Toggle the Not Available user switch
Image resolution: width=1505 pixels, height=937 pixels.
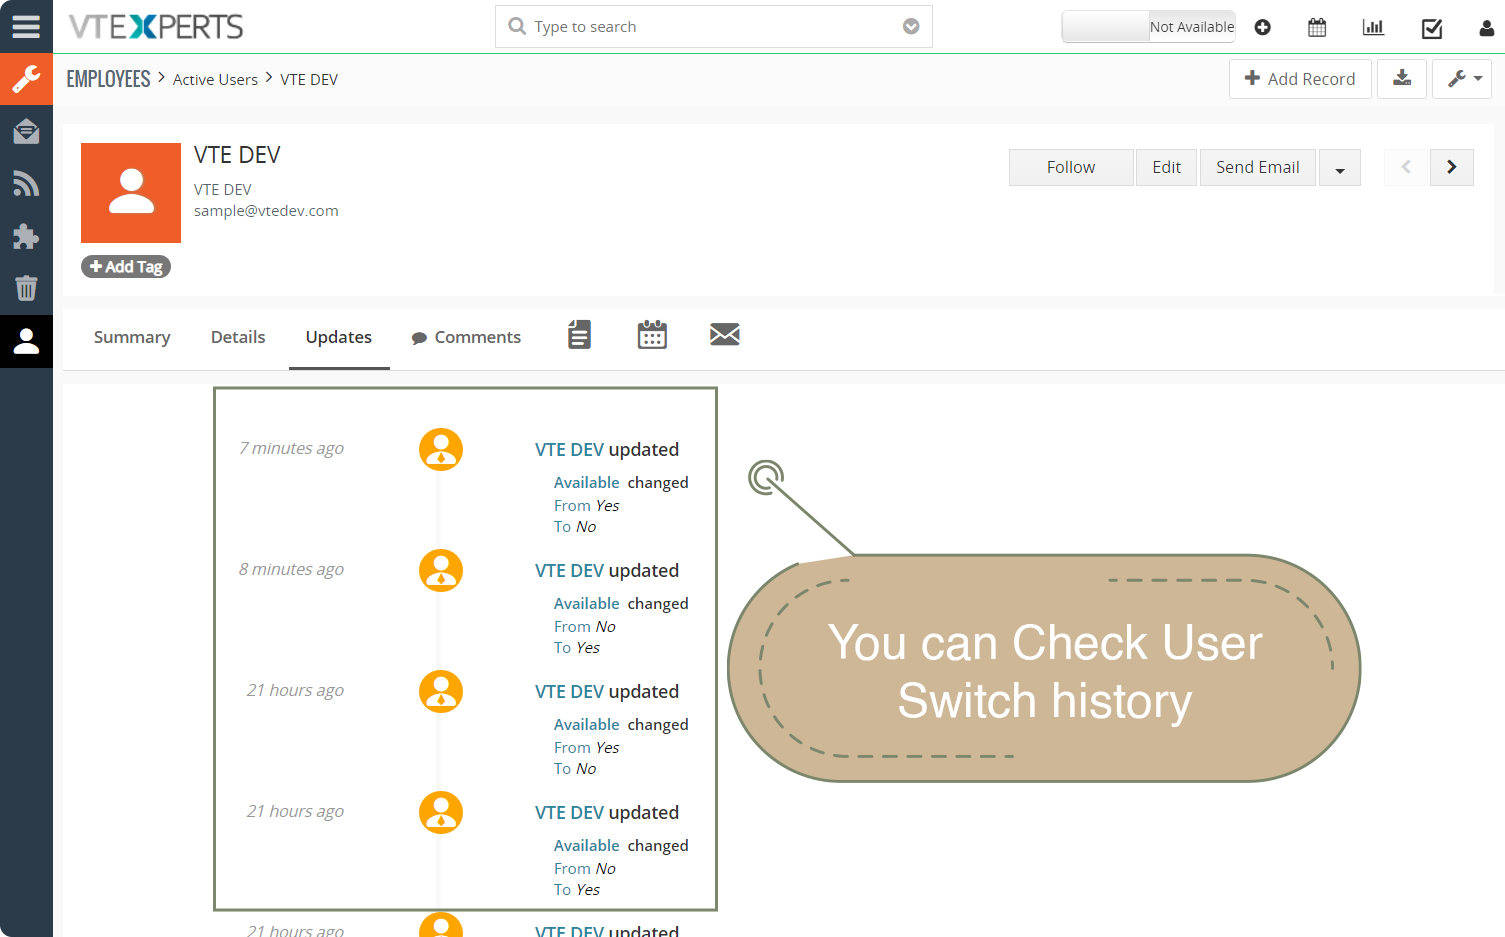click(x=1148, y=27)
